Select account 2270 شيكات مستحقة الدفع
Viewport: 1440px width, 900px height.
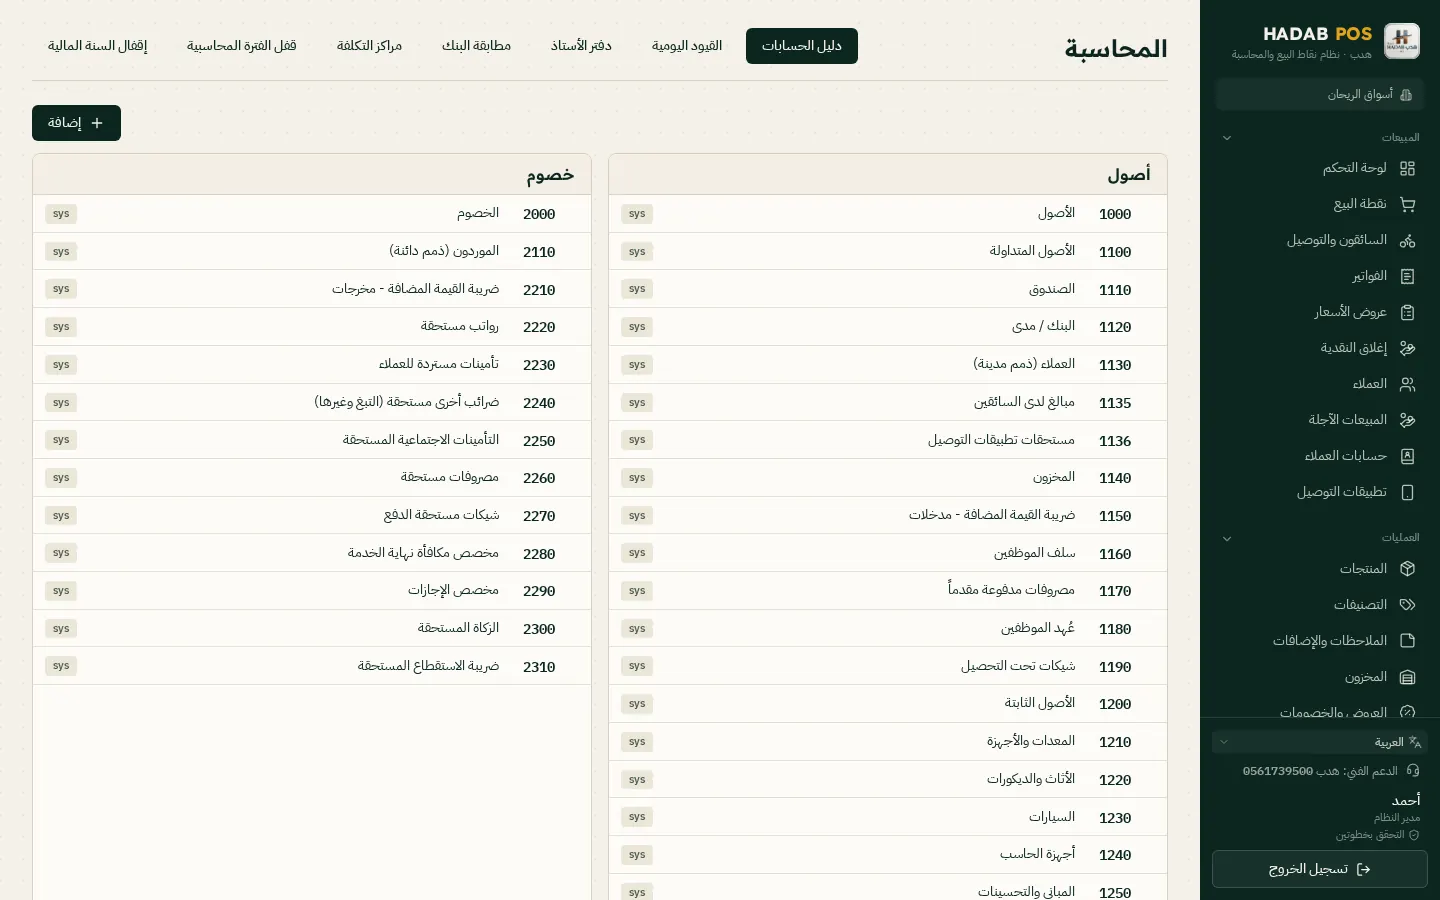pyautogui.click(x=312, y=515)
